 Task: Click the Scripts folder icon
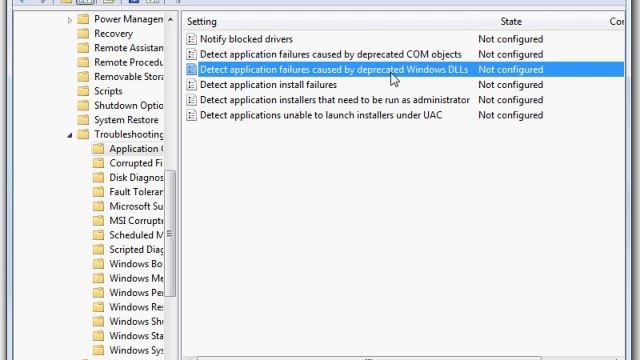[83, 91]
